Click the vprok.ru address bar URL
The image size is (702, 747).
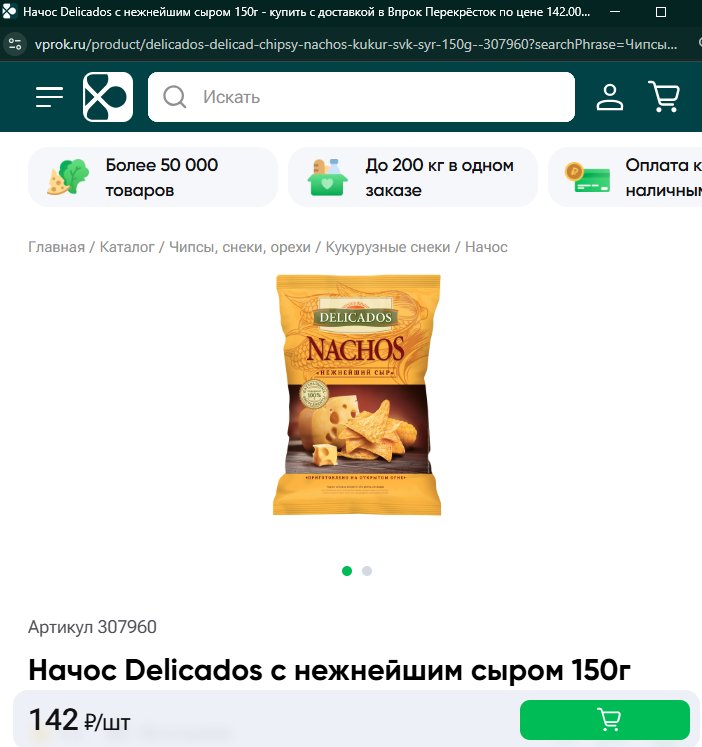356,44
